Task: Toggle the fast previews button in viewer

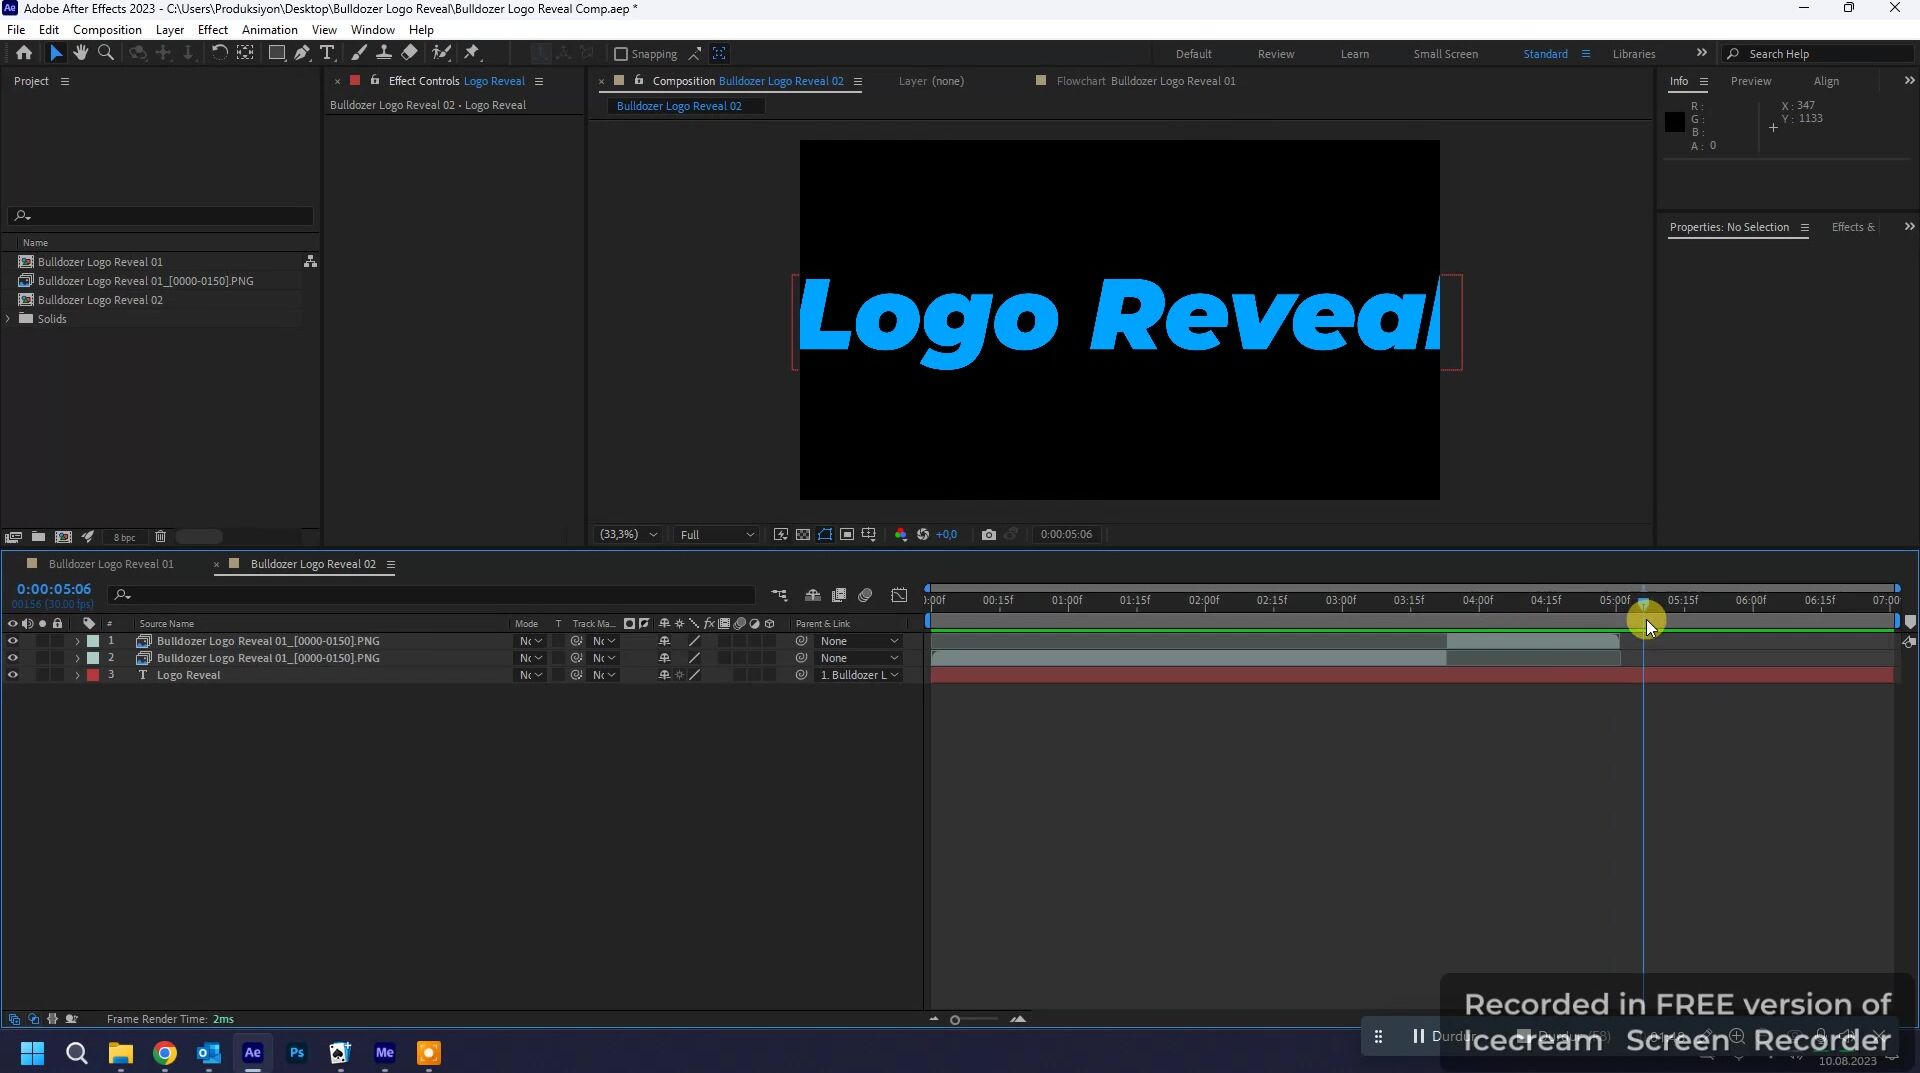Action: click(x=781, y=535)
